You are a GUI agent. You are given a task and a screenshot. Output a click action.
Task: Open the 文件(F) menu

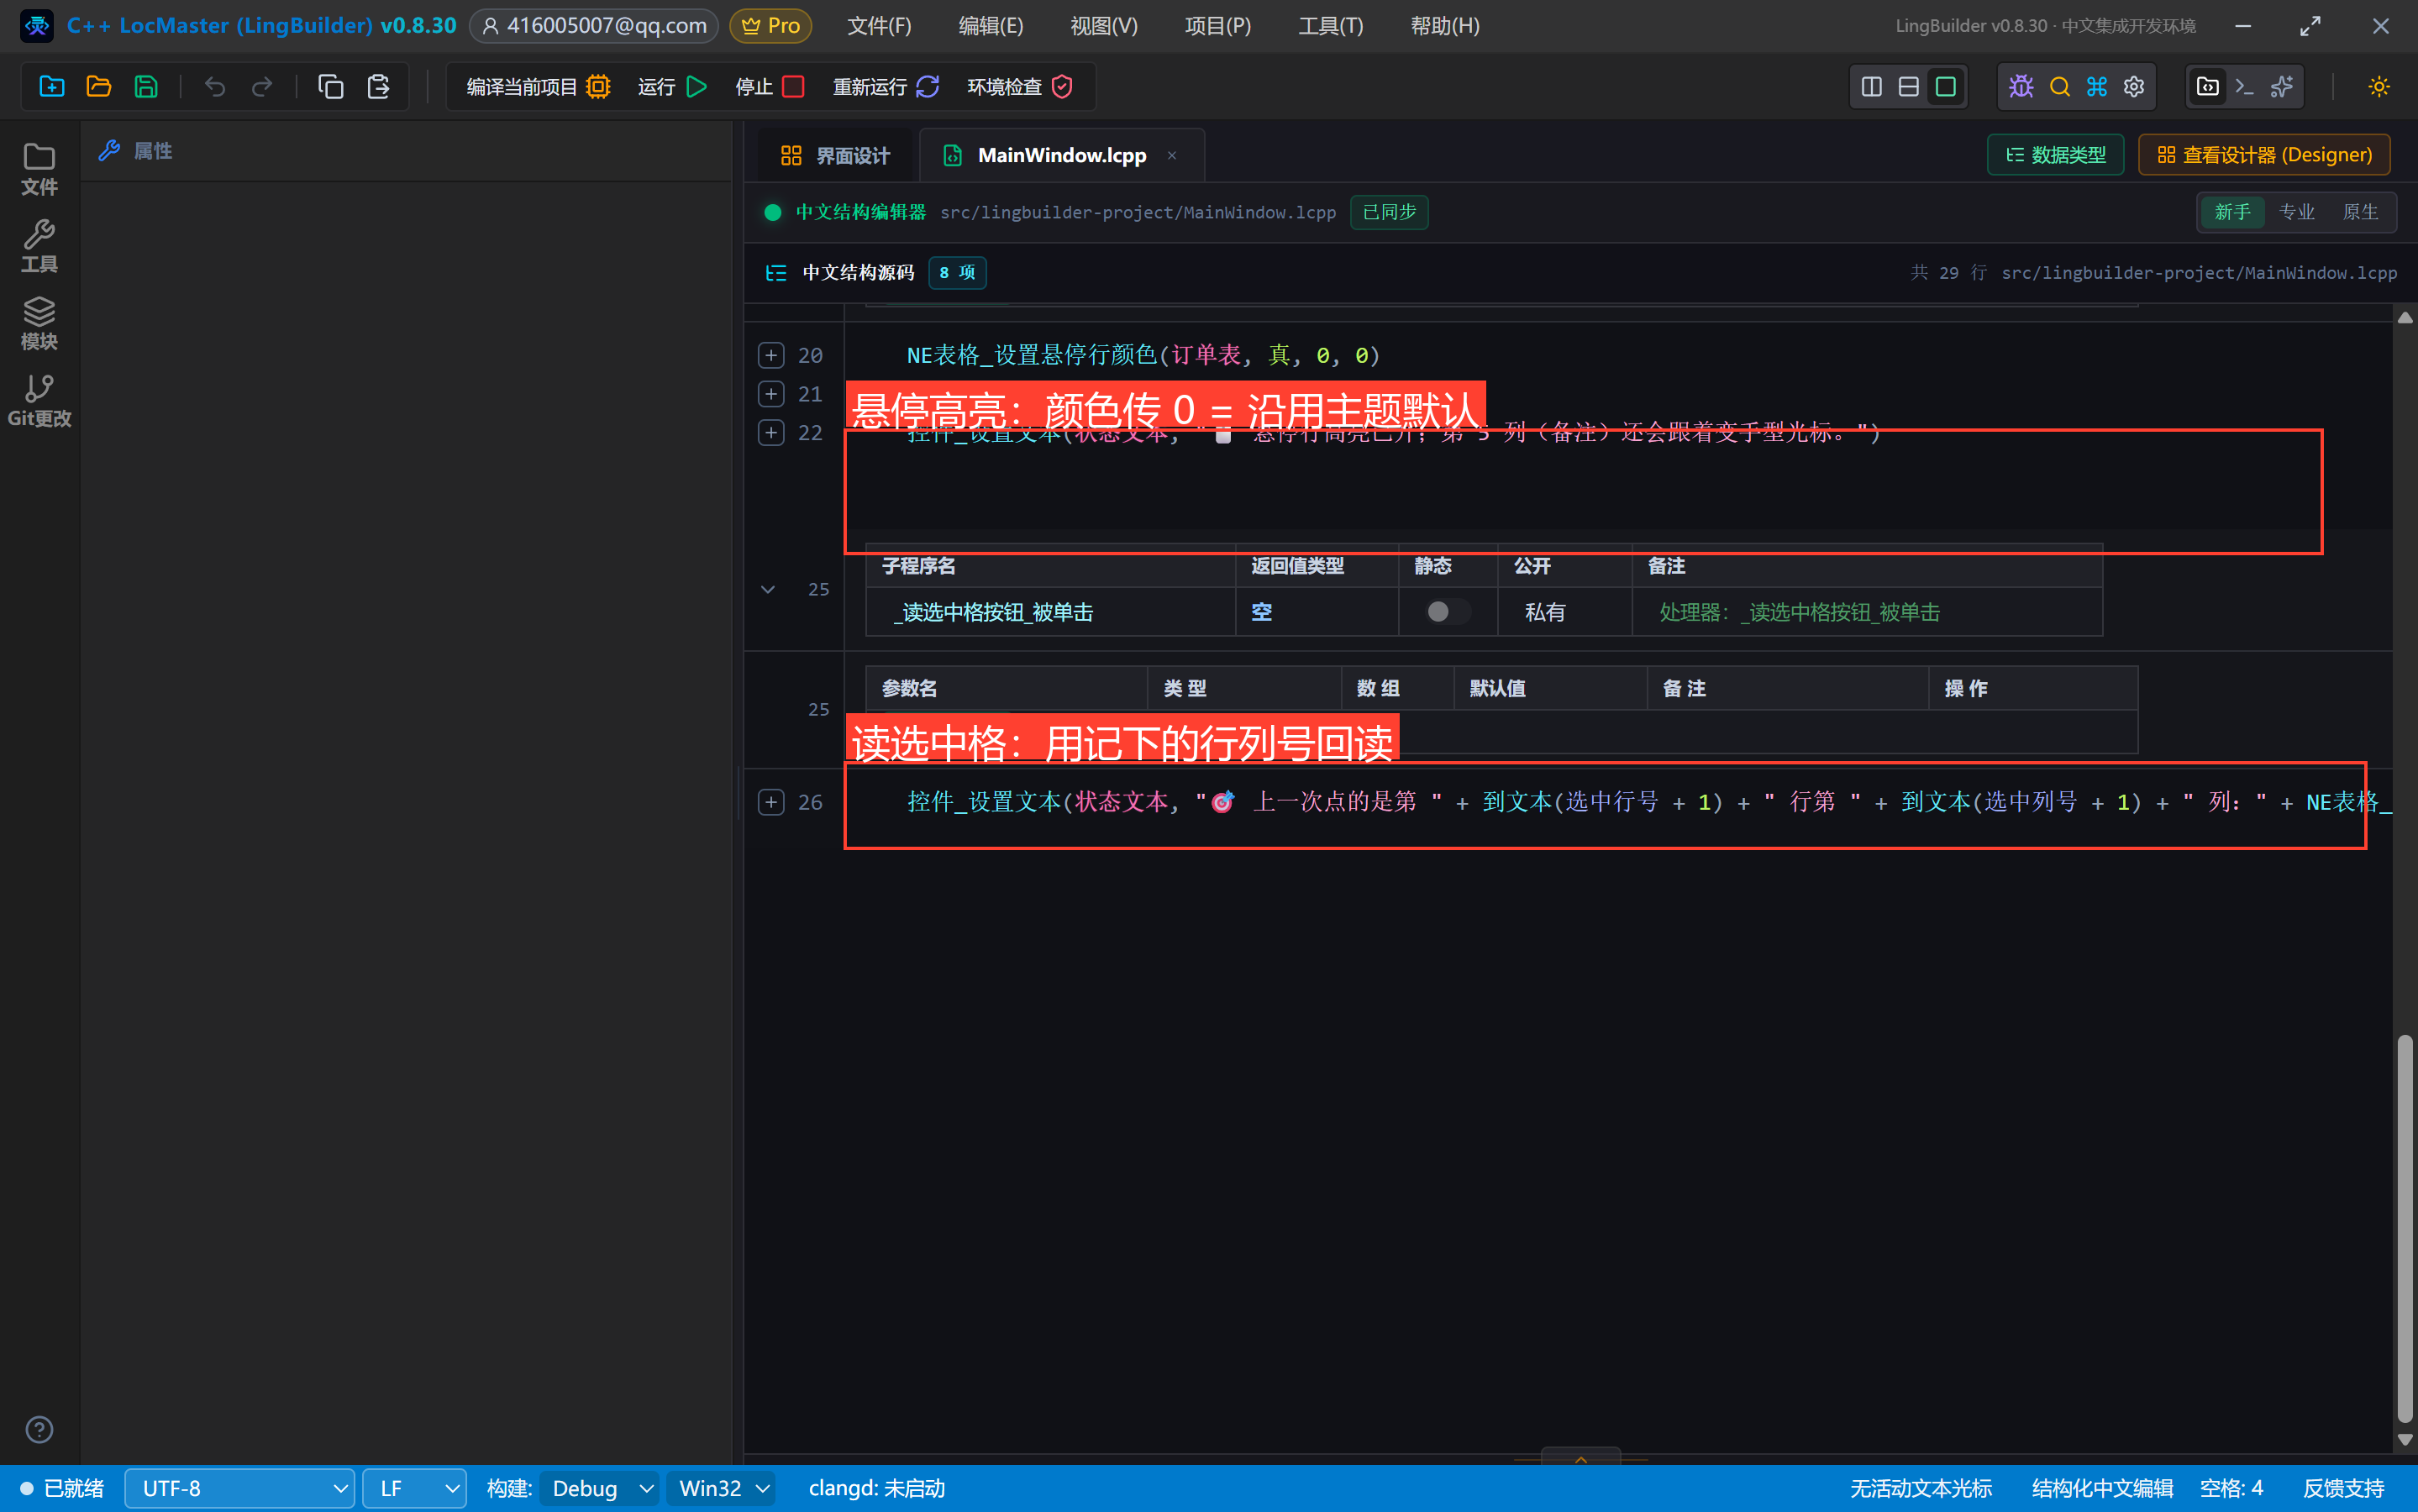point(879,26)
